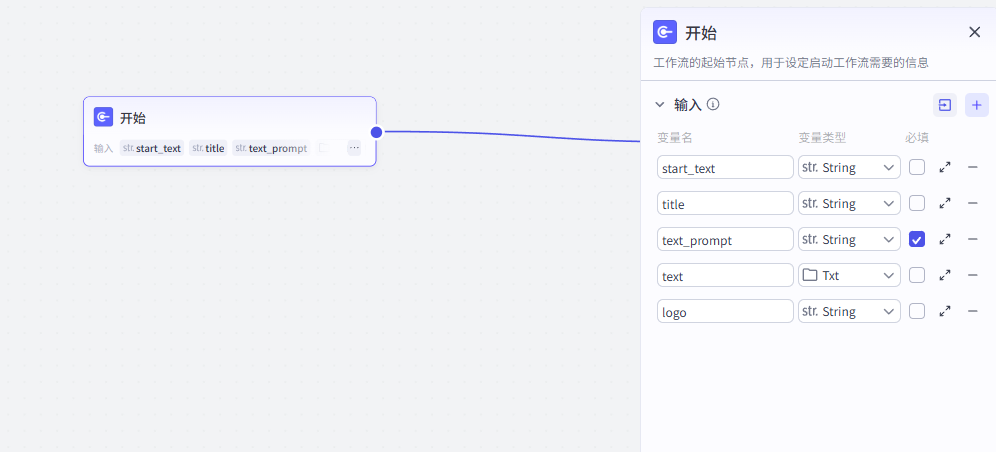Click the info icon beside 输入 label
The height and width of the screenshot is (452, 996).
[713, 104]
